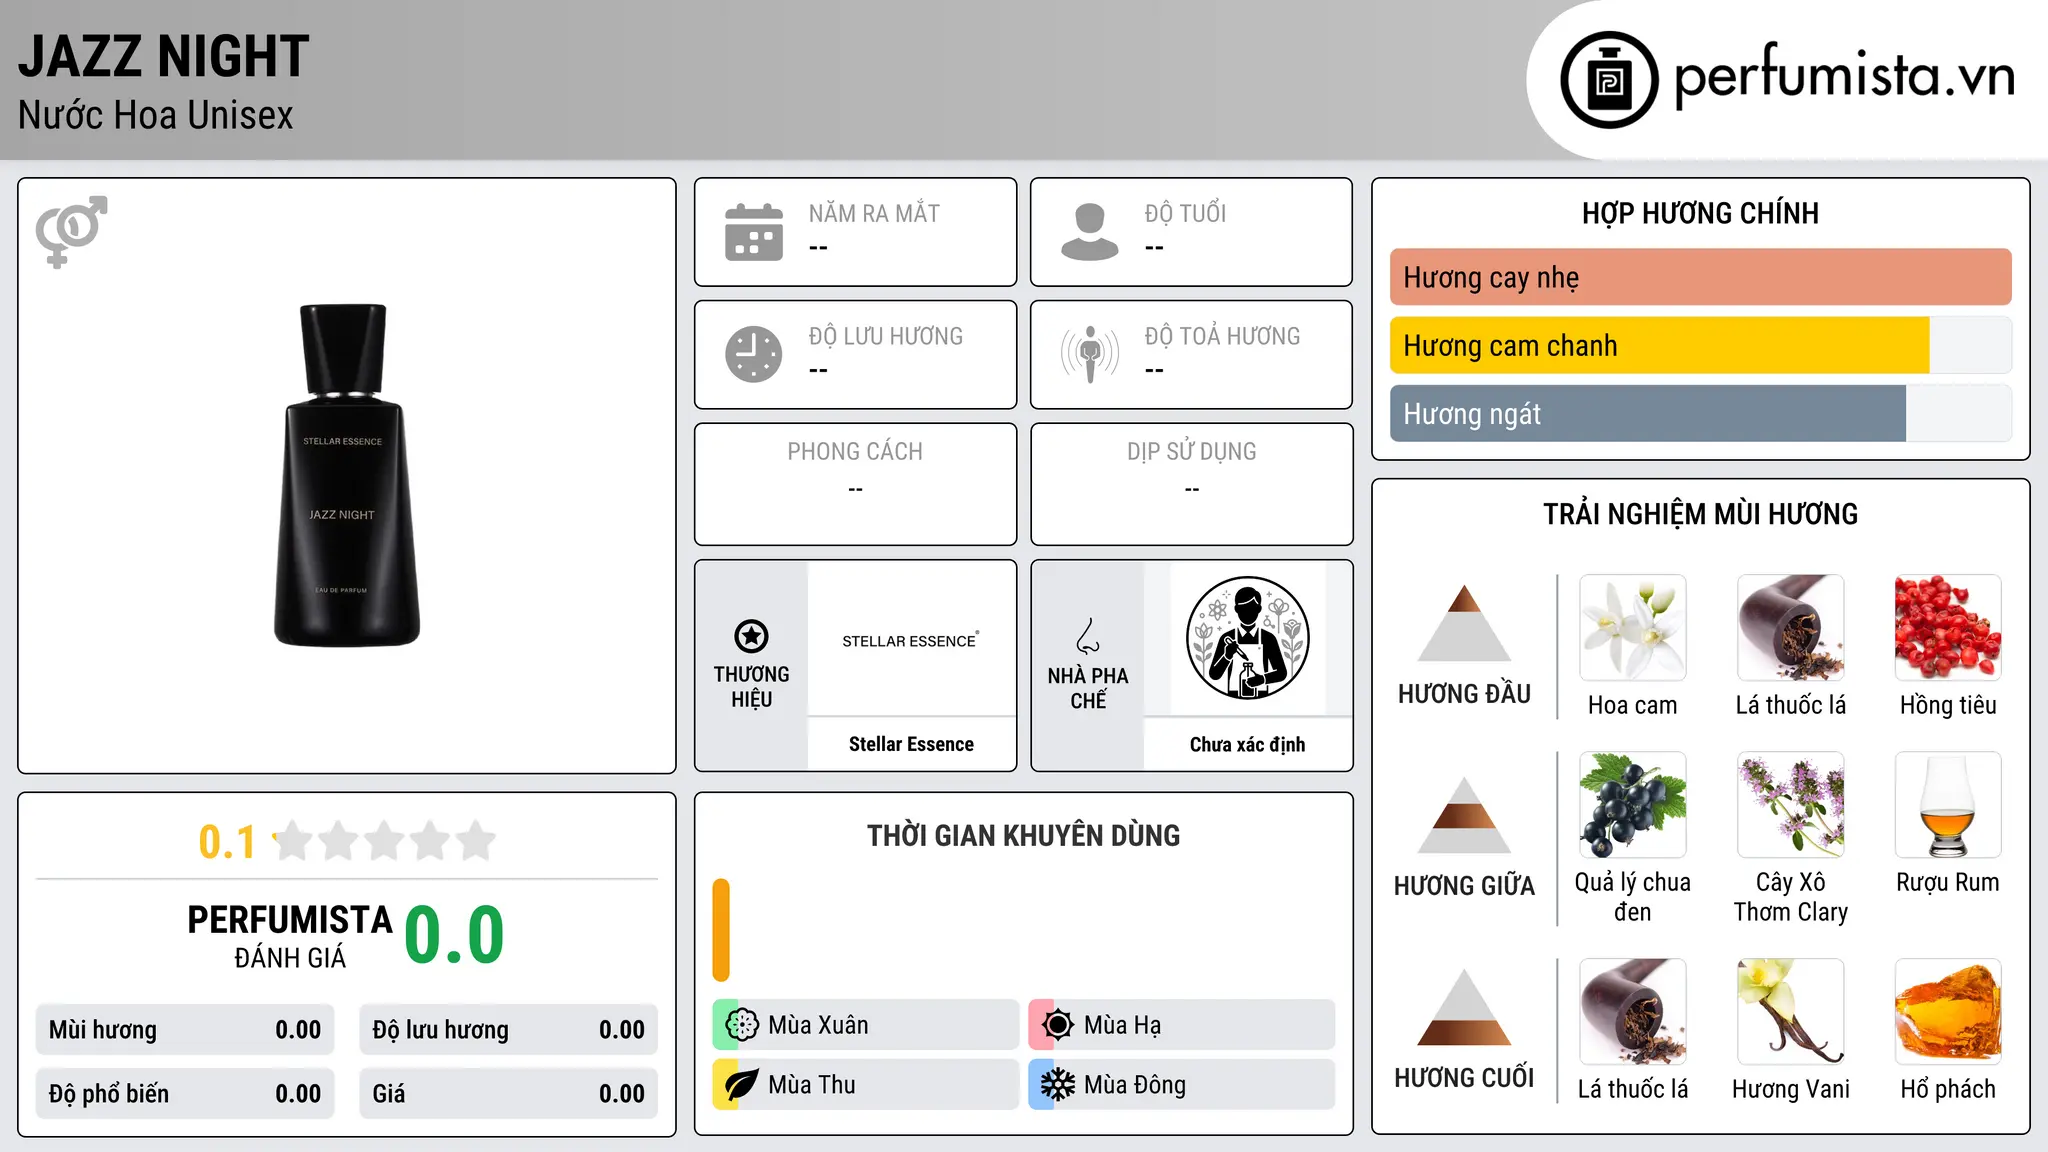Click the TRẢI NGHIỆM MÙI HƯƠNG heading
Screen dimensions: 2048x1152
1700,514
